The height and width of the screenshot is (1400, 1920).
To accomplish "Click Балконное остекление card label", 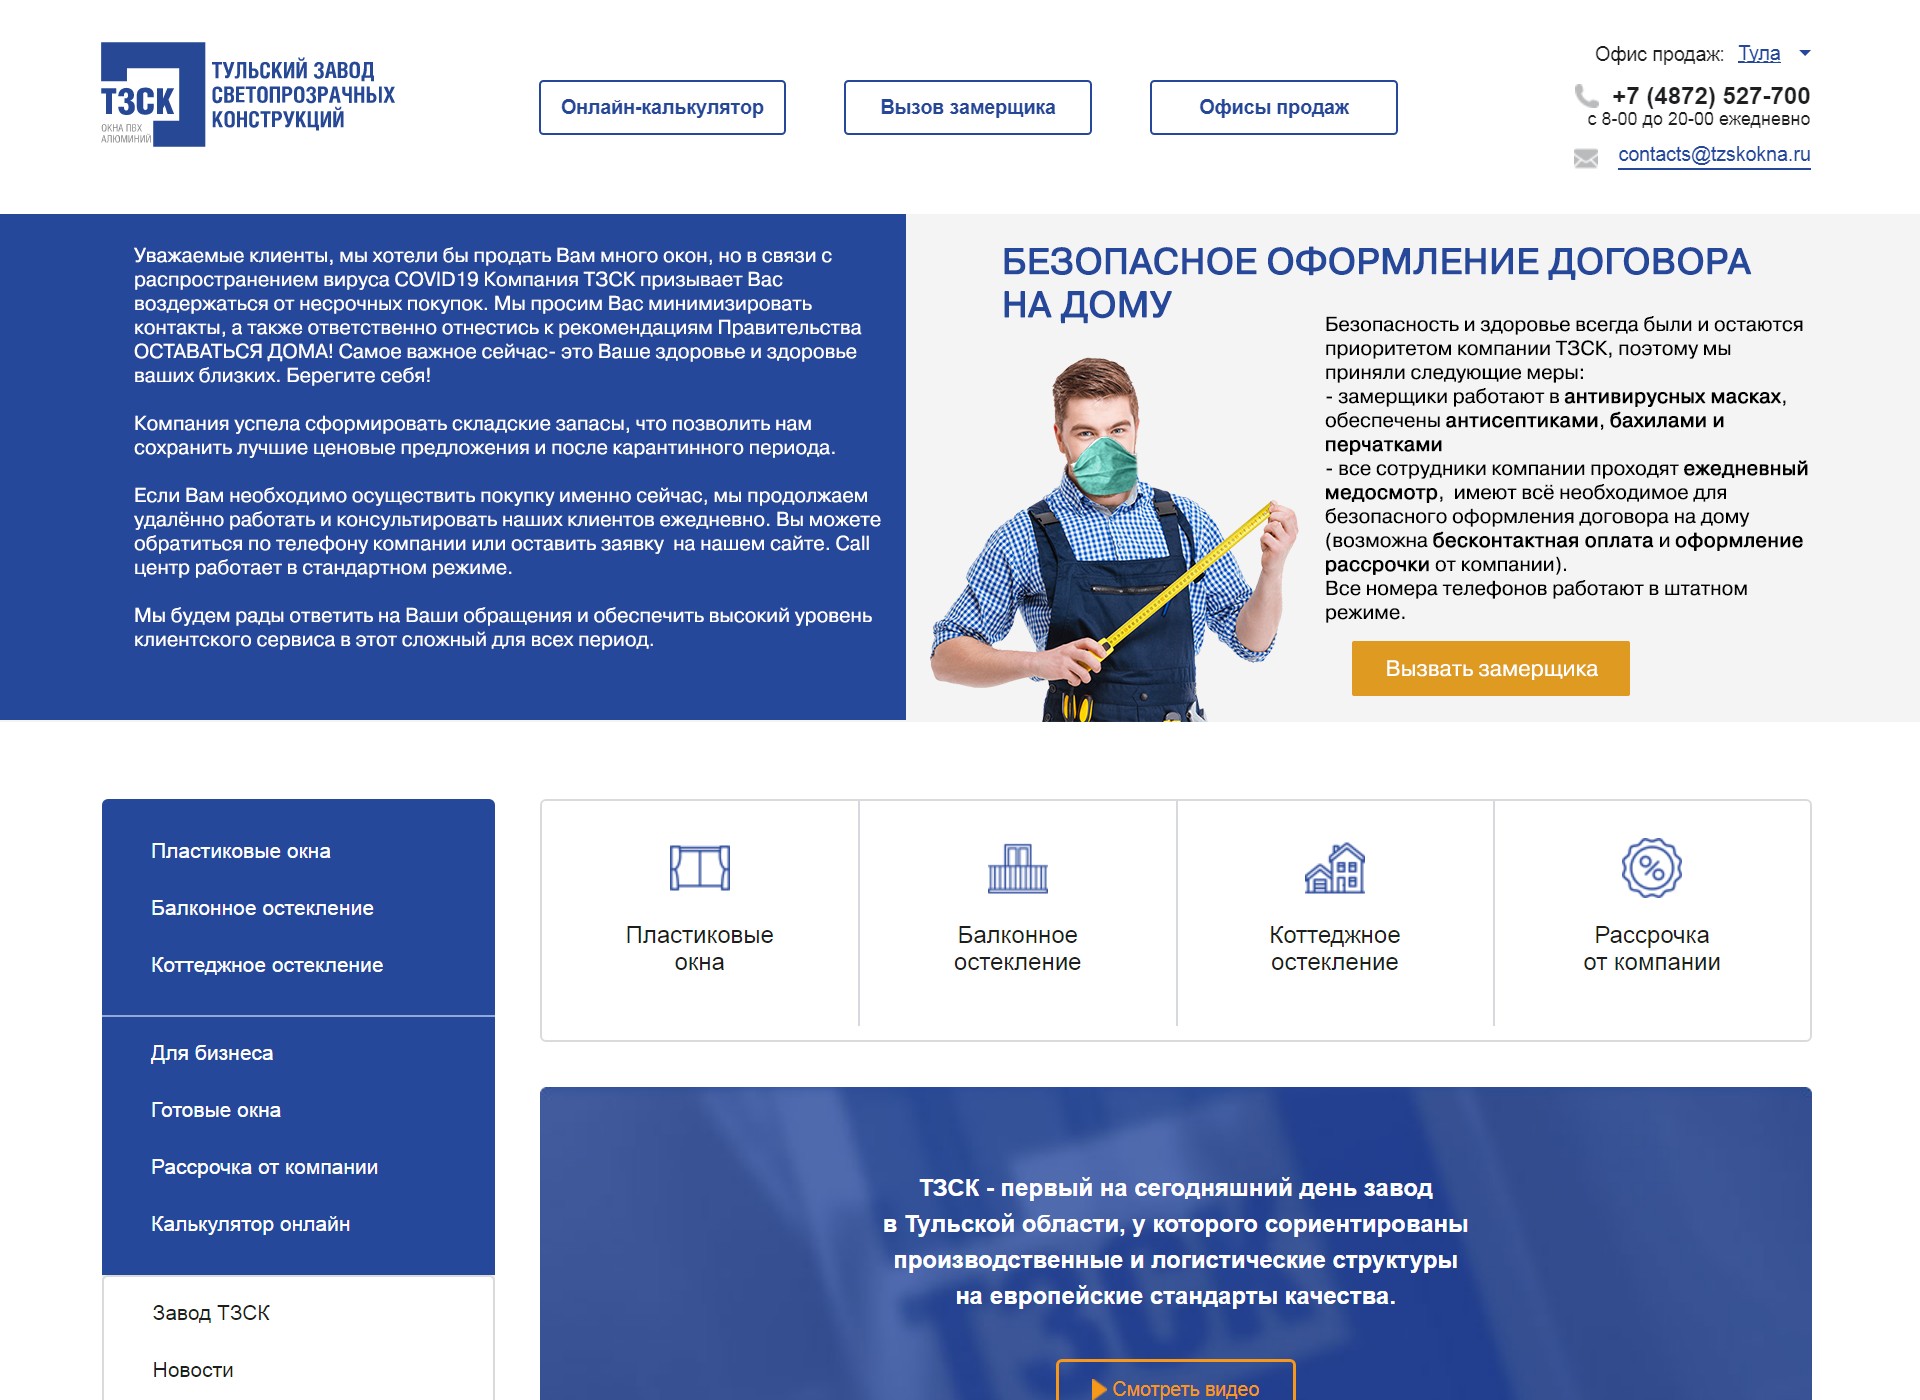I will (1017, 948).
